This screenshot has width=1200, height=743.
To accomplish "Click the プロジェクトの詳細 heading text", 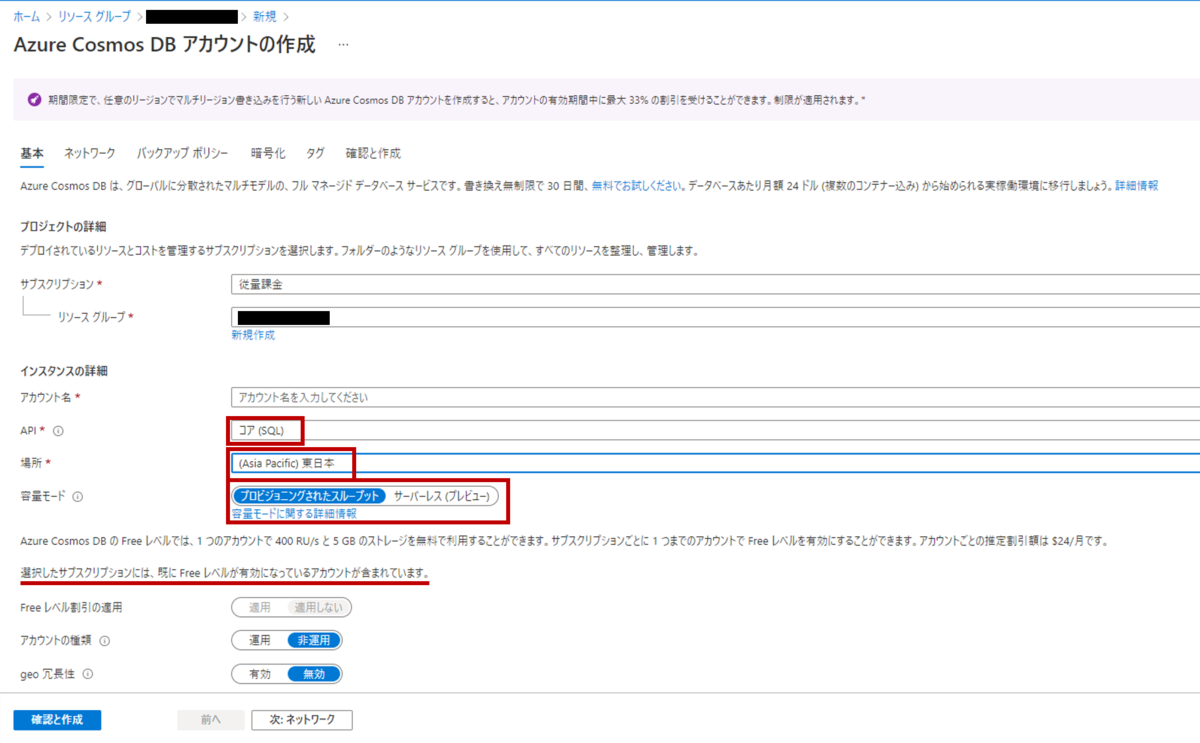I will point(62,227).
